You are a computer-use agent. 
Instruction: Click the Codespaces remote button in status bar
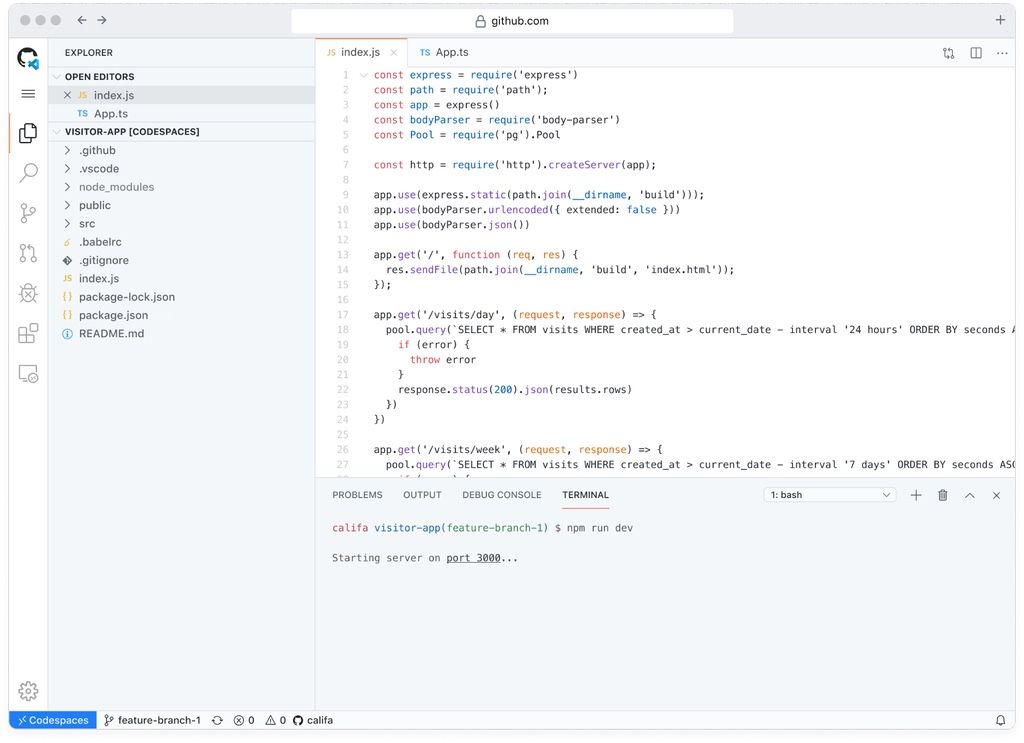(53, 720)
